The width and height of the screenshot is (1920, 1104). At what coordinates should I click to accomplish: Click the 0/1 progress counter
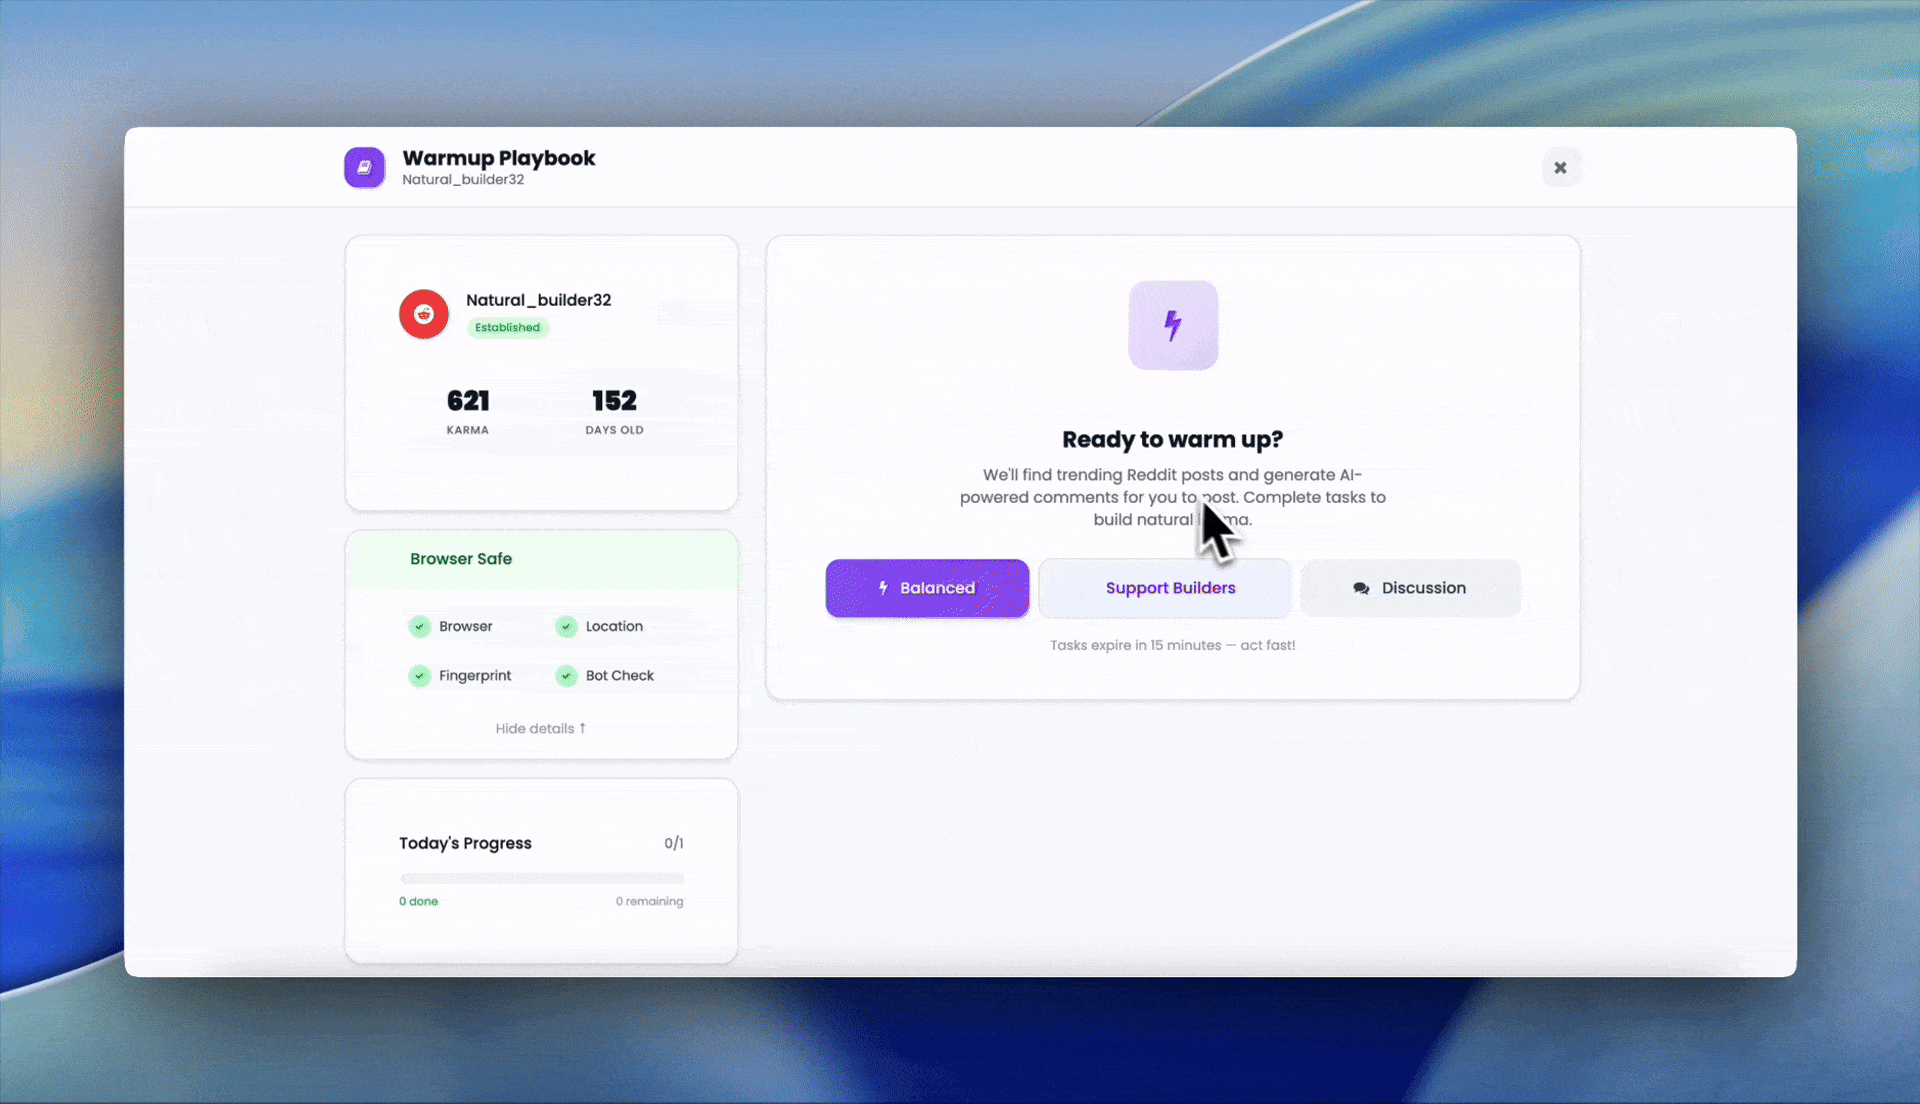(674, 843)
